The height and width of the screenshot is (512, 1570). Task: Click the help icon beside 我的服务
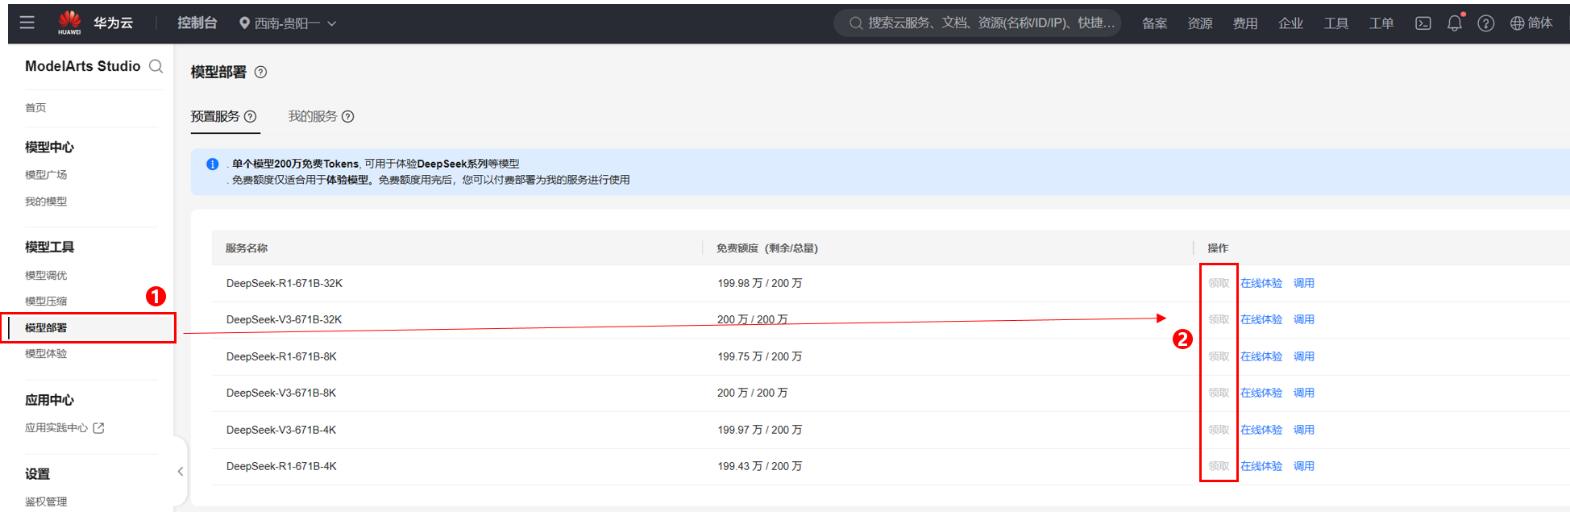pyautogui.click(x=348, y=117)
